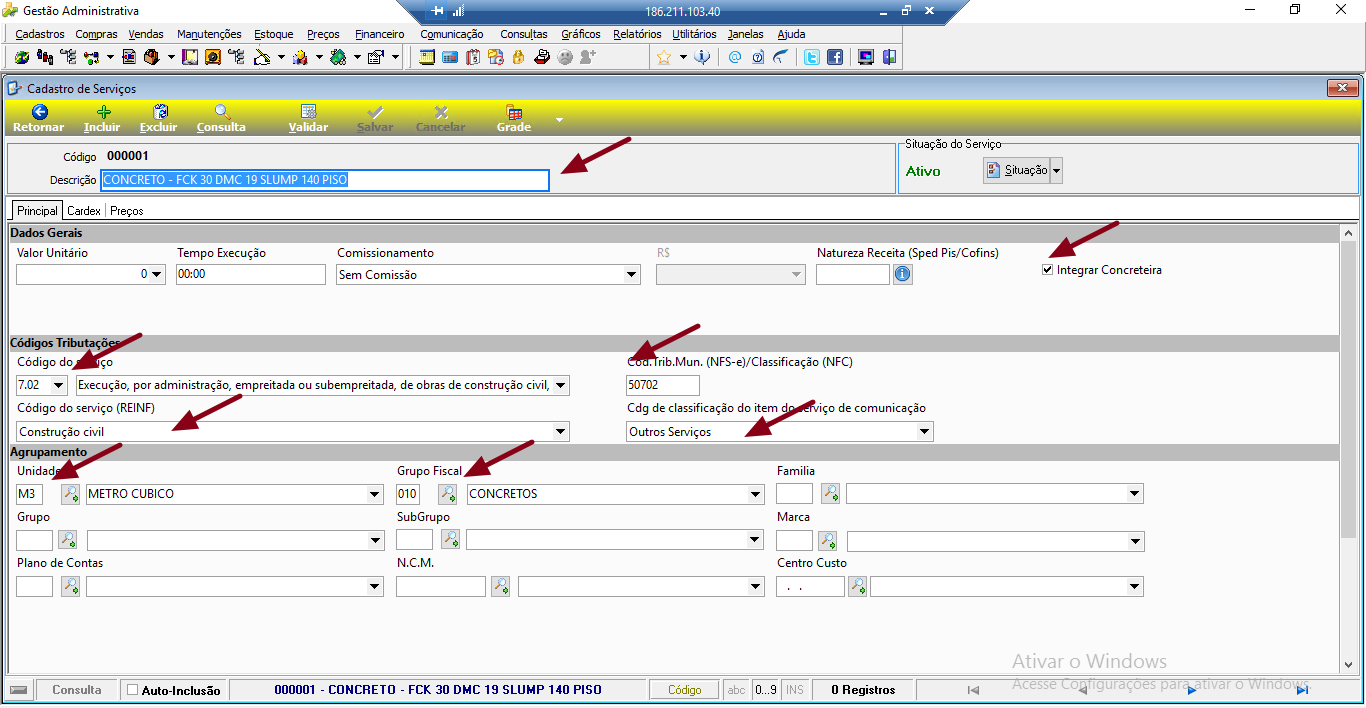
Task: Click into the Descrição text field
Action: [x=325, y=180]
